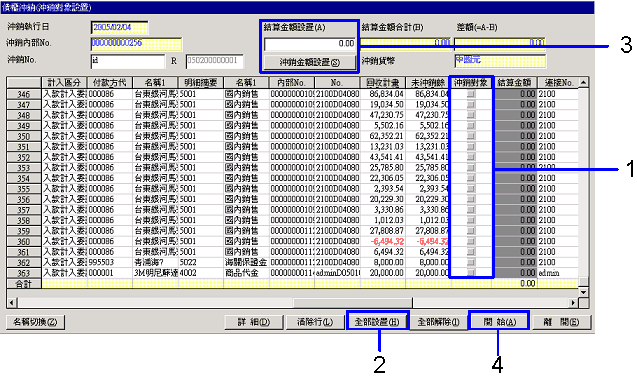Click the 沖銷貨幣 currency field
This screenshot has width=637, height=380.
click(500, 61)
